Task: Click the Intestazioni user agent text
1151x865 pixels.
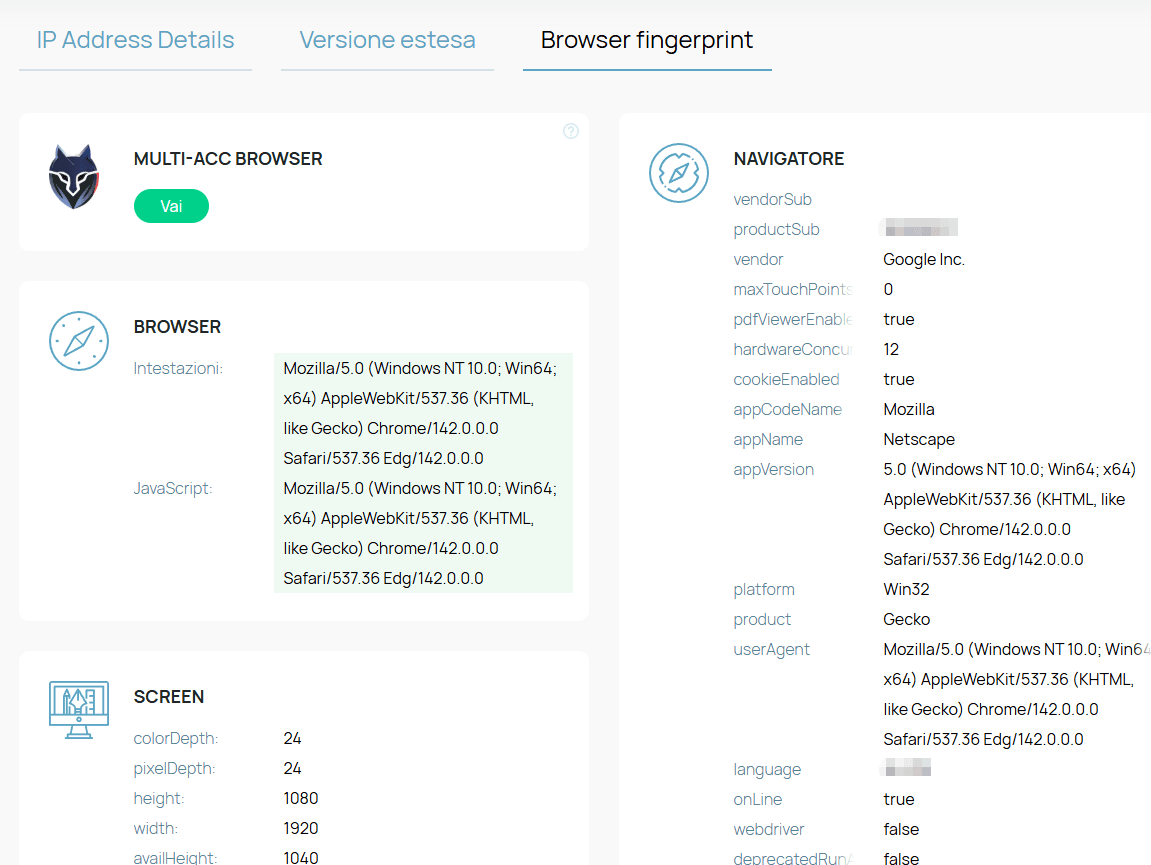Action: coord(420,413)
